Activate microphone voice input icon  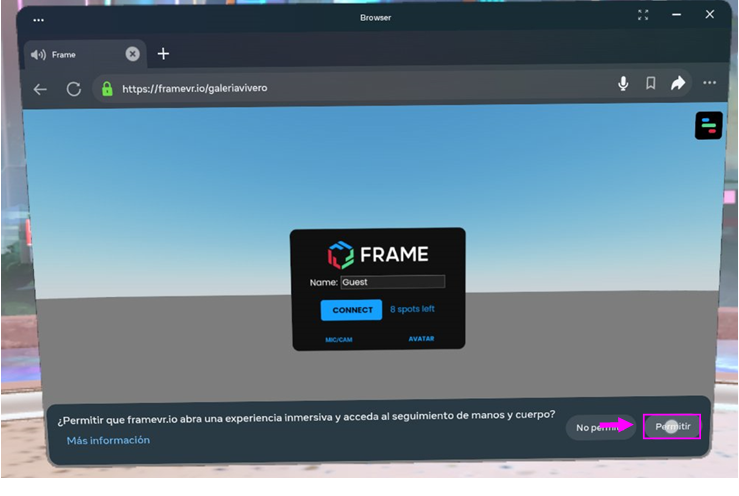tap(623, 84)
